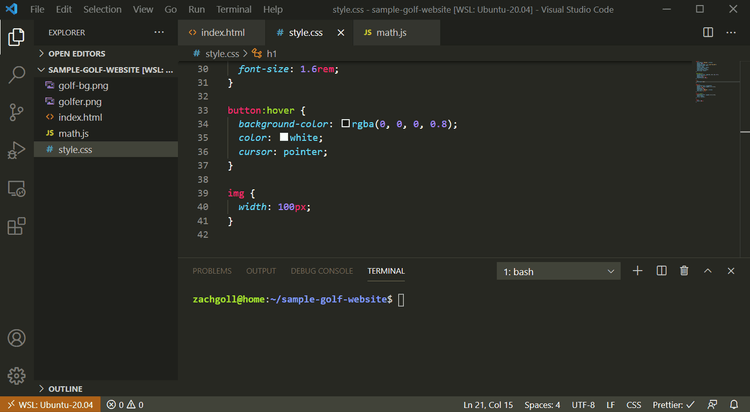Open the Extensions view
The image size is (750, 412).
(x=16, y=226)
